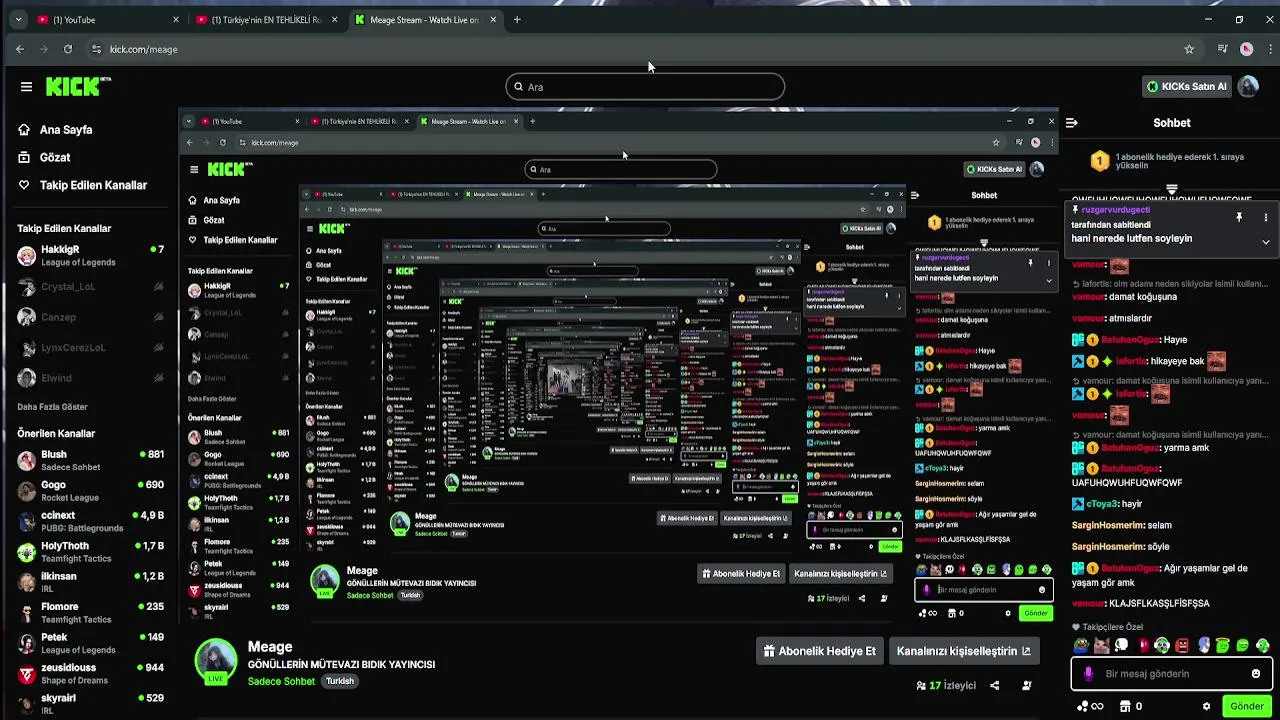
Task: Click KICKs Satın Al button
Action: tap(1186, 87)
